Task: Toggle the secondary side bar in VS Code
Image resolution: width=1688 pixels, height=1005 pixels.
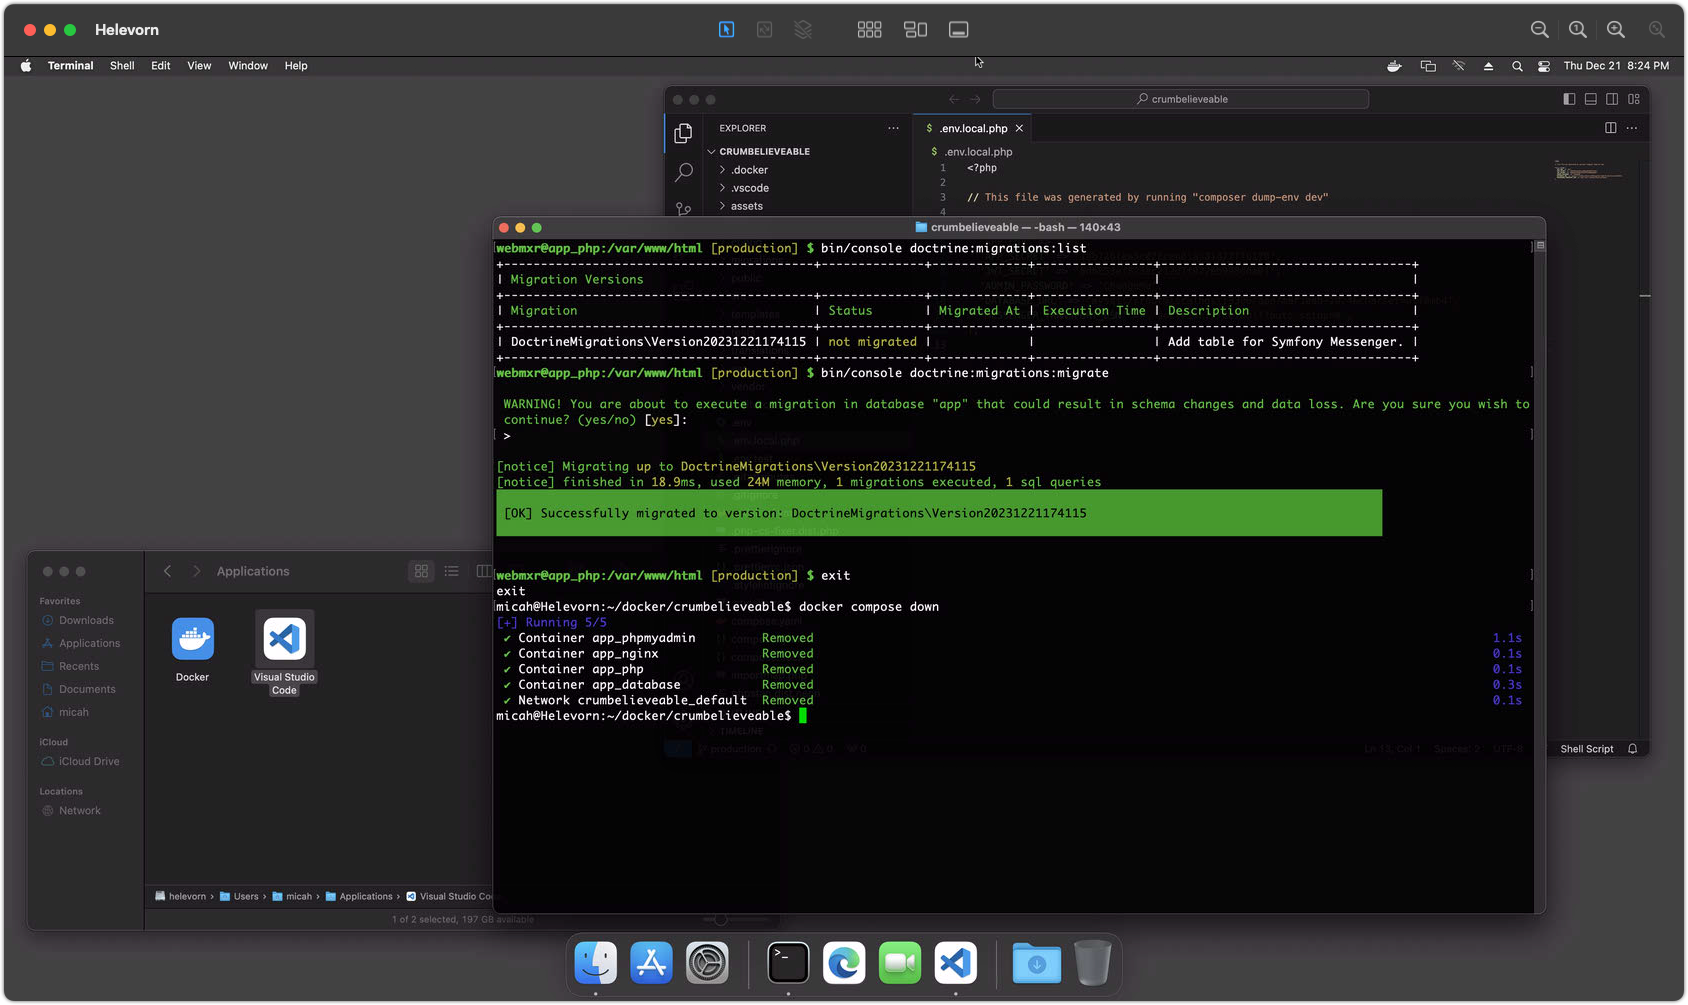Action: tap(1612, 99)
